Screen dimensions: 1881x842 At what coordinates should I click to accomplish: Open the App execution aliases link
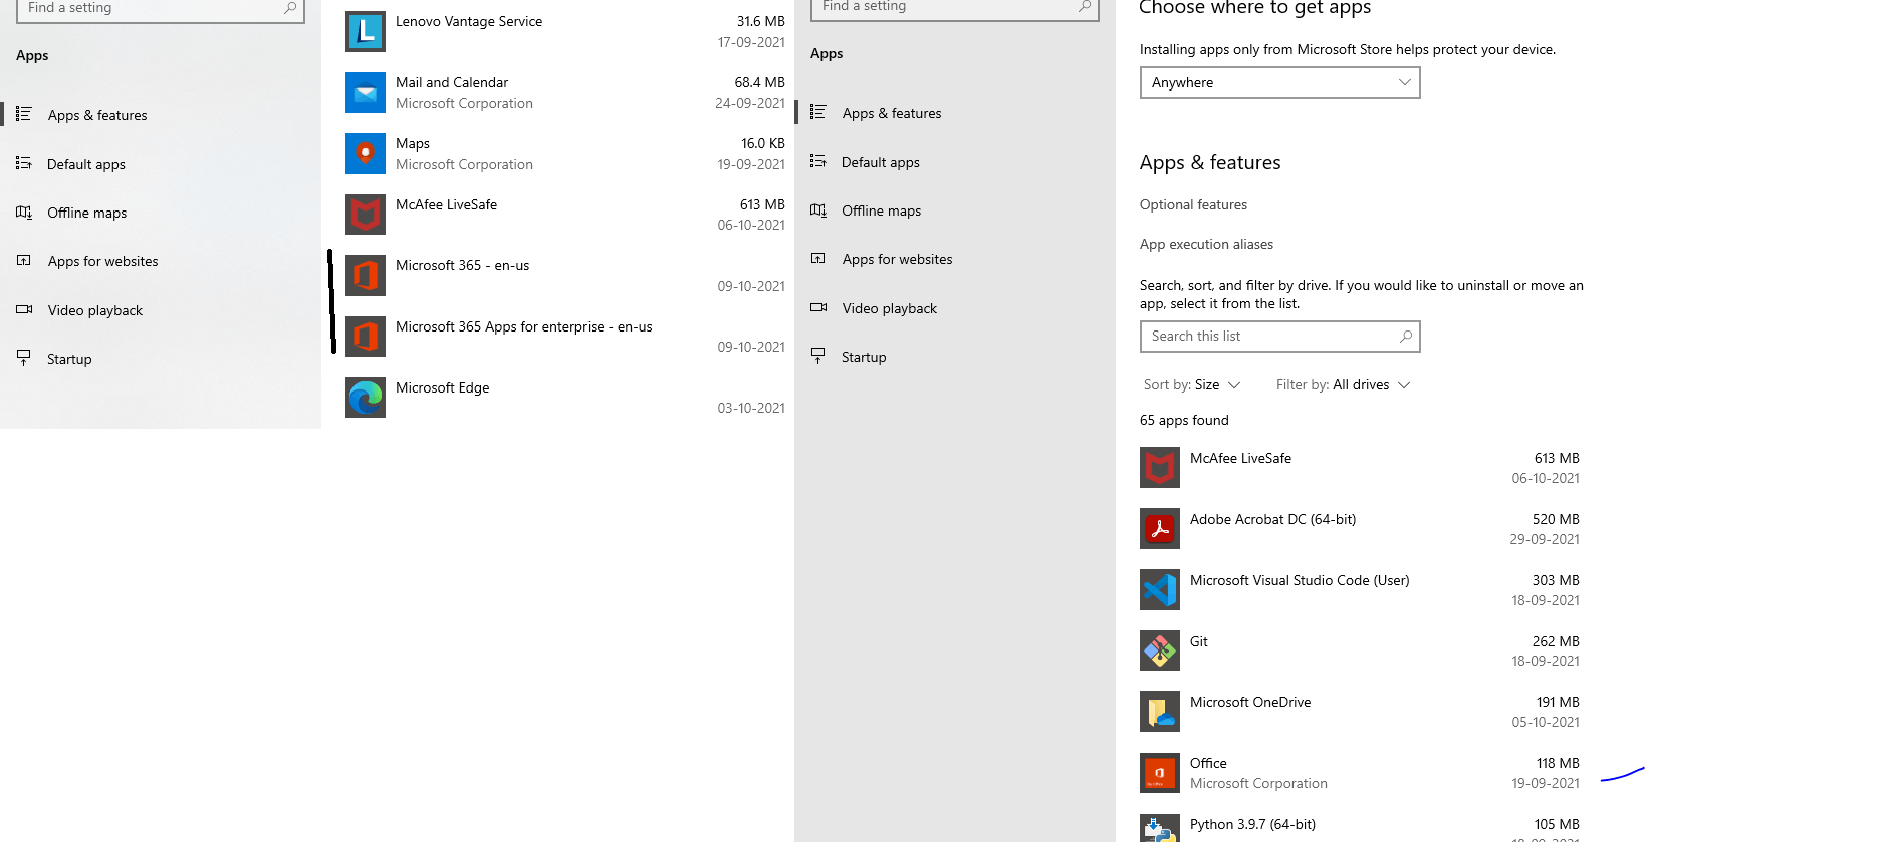pos(1206,244)
